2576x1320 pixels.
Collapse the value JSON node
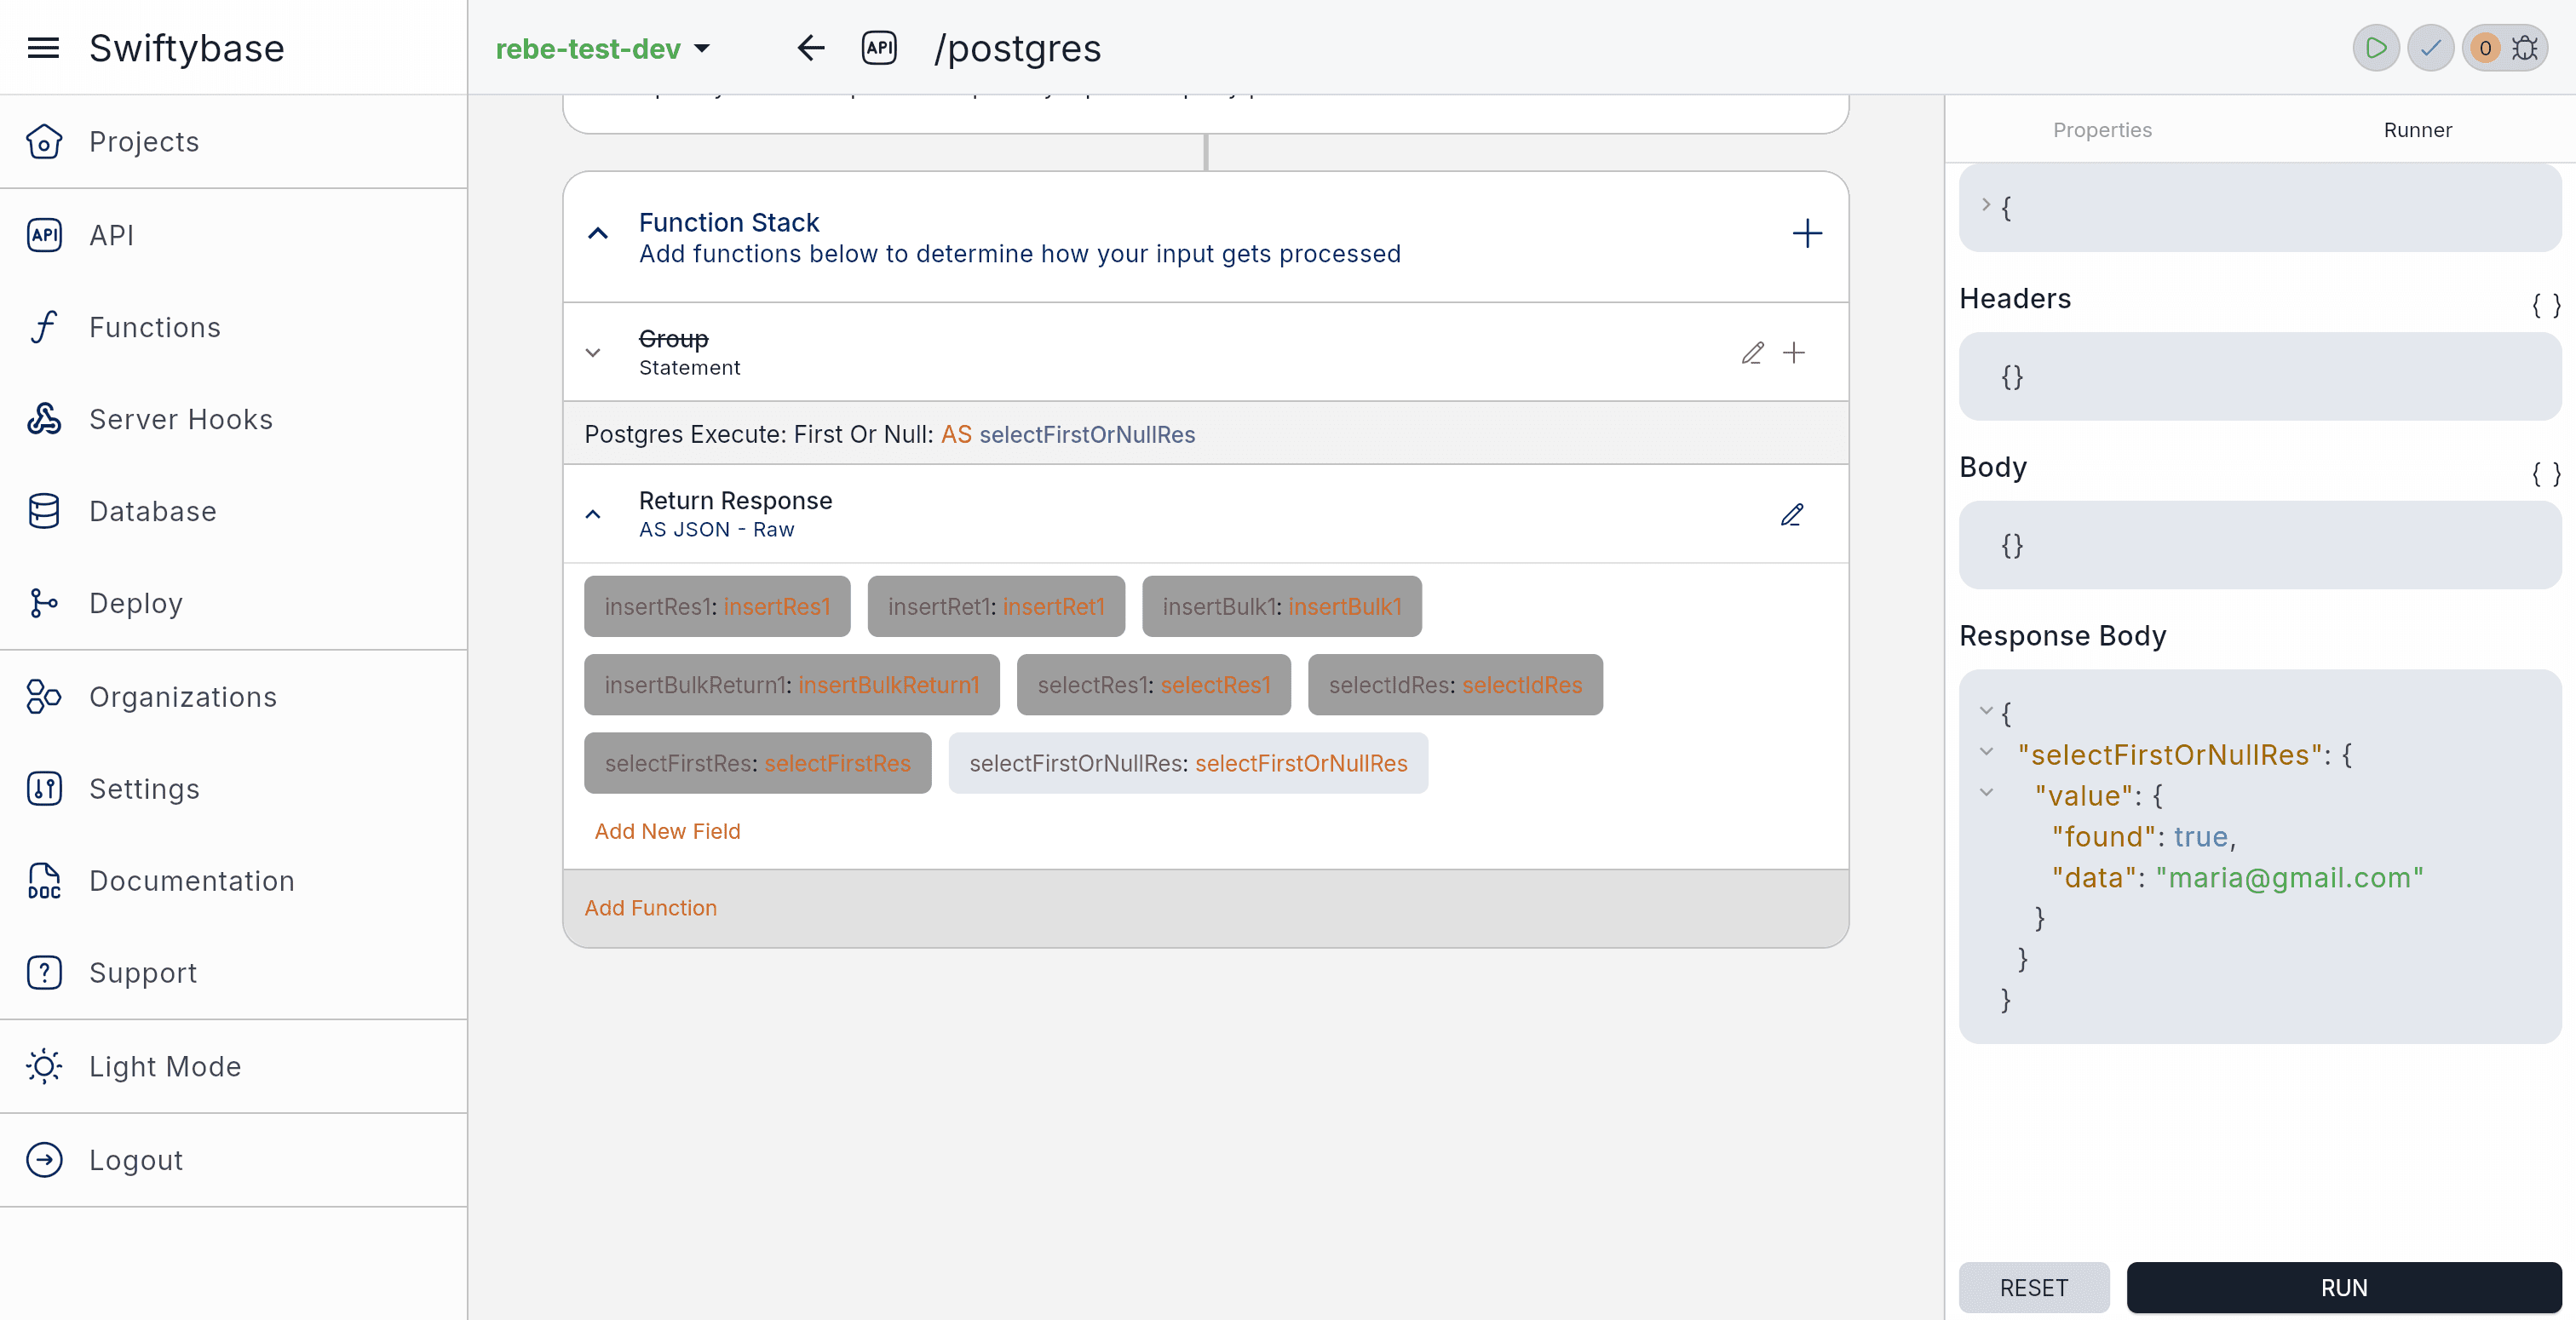coord(1986,793)
